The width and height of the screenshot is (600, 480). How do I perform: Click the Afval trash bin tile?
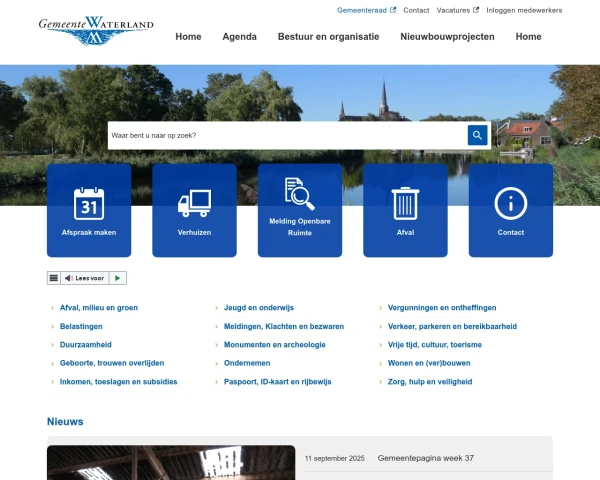click(405, 210)
